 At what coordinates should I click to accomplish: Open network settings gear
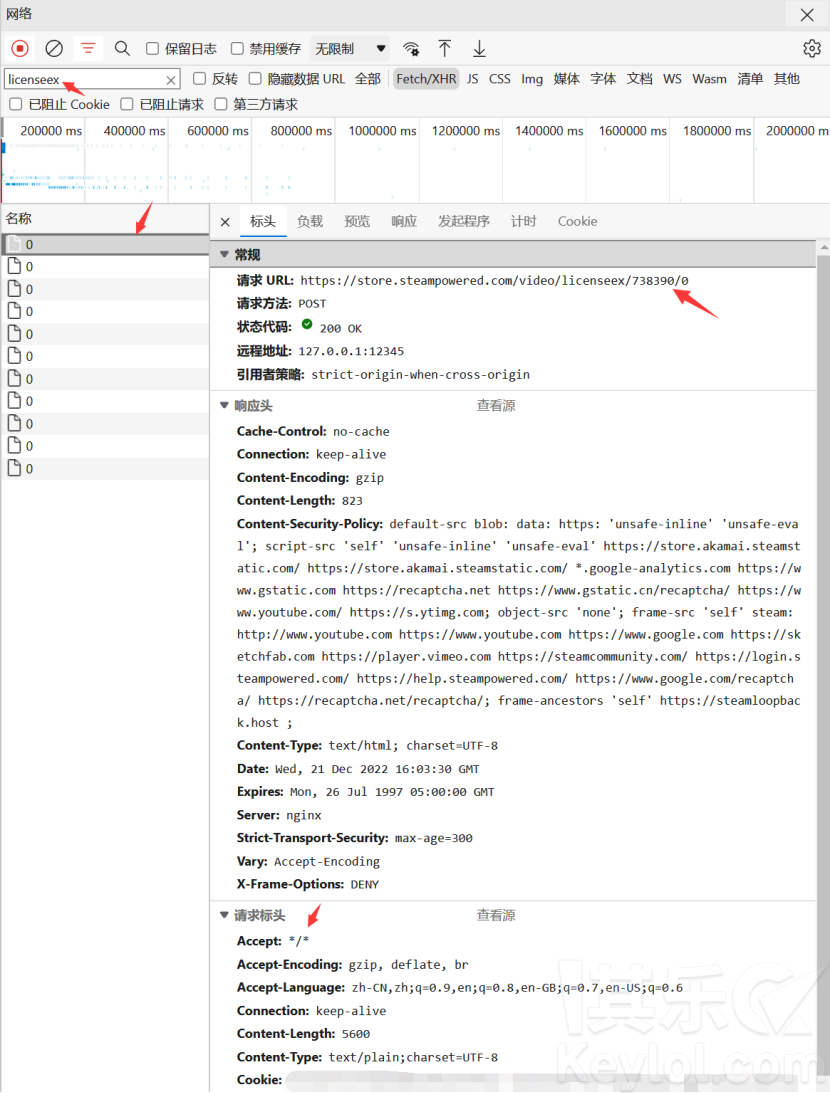pos(811,48)
